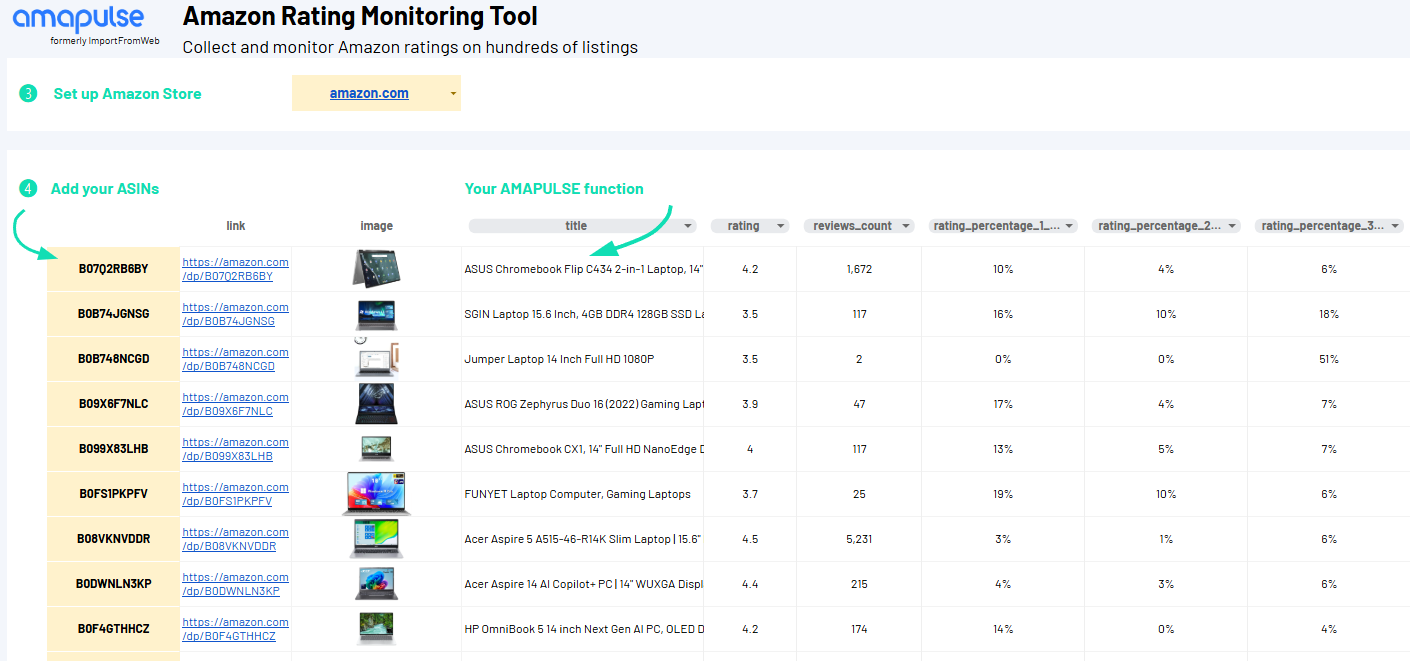The height and width of the screenshot is (661, 1410).
Task: Click the image column header
Action: pyautogui.click(x=377, y=226)
